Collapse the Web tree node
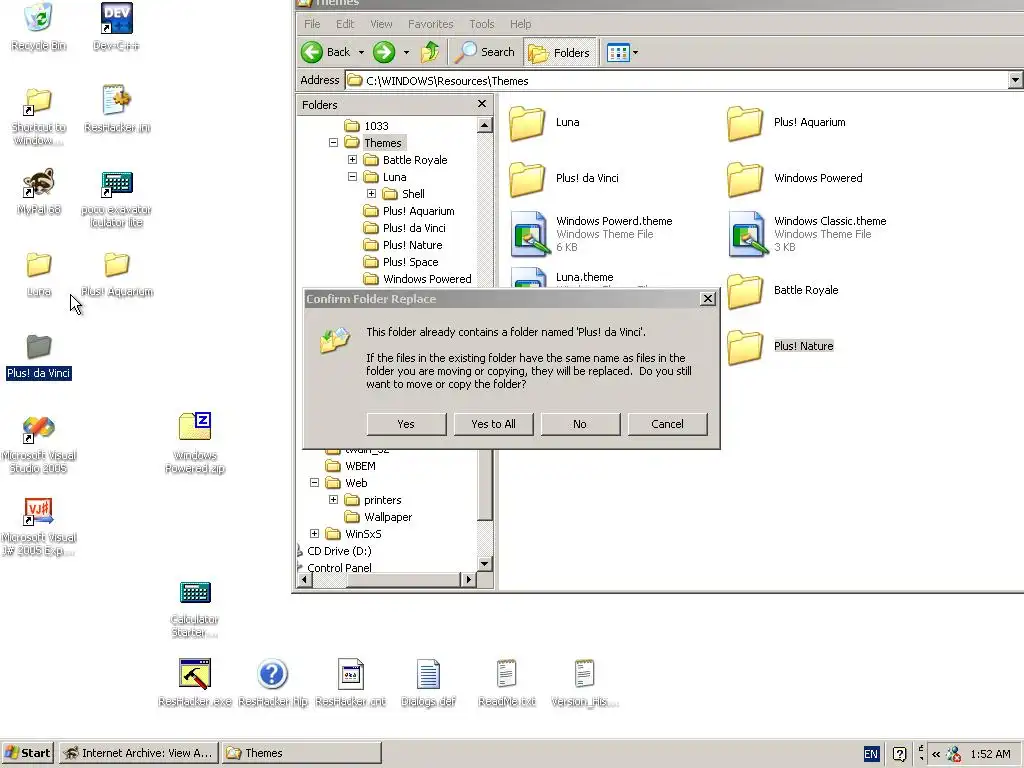This screenshot has width=1024, height=768. (314, 483)
